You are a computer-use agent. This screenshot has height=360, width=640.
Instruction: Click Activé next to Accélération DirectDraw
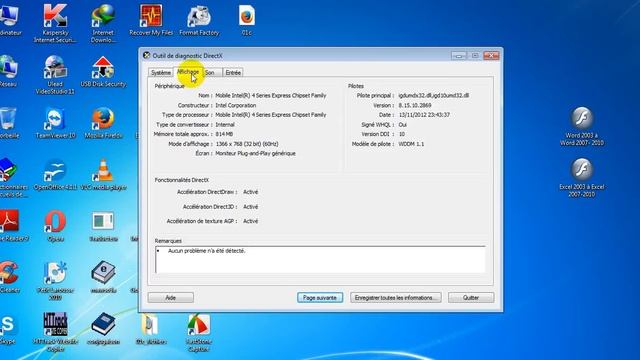[251, 192]
